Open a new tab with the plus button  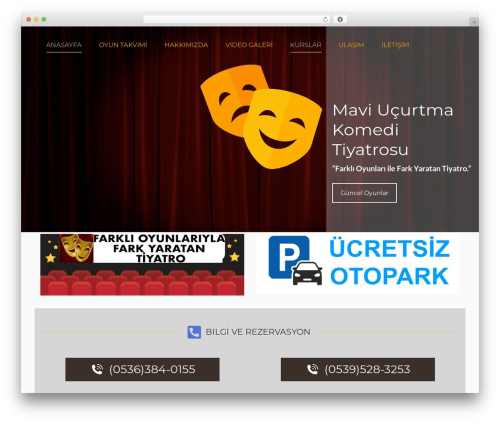(474, 22)
